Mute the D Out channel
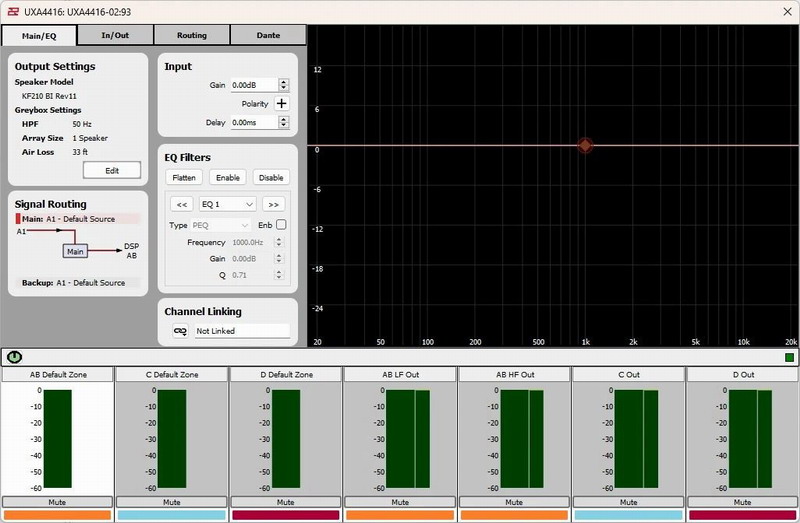 (x=742, y=502)
